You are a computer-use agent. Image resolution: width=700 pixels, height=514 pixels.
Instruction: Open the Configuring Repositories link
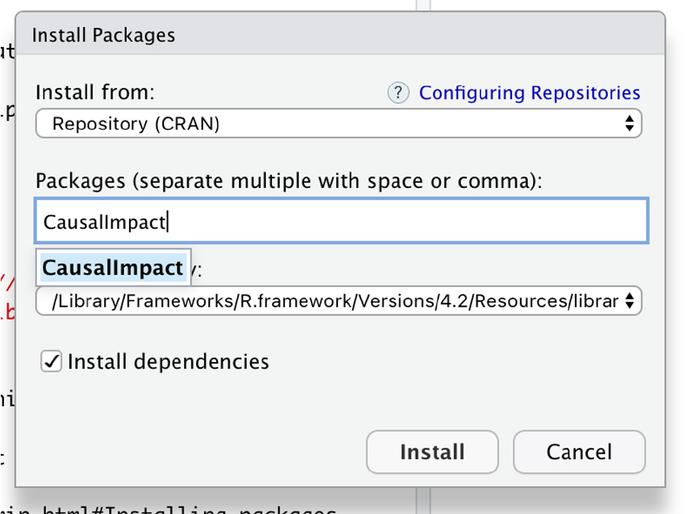coord(529,93)
